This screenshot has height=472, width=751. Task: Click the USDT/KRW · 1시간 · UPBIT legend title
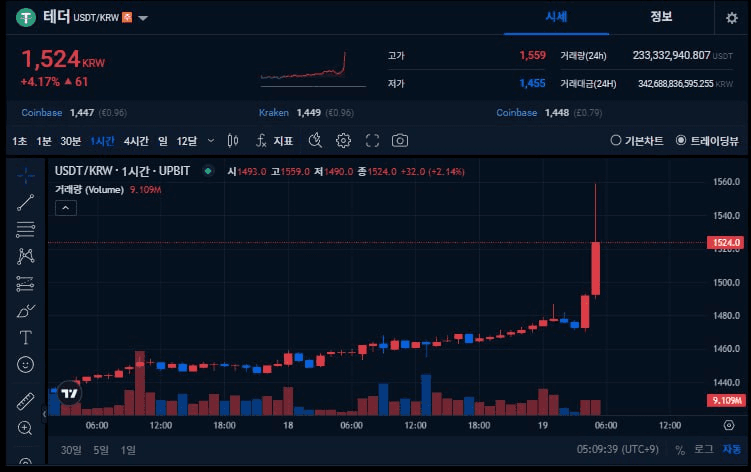pyautogui.click(x=122, y=171)
